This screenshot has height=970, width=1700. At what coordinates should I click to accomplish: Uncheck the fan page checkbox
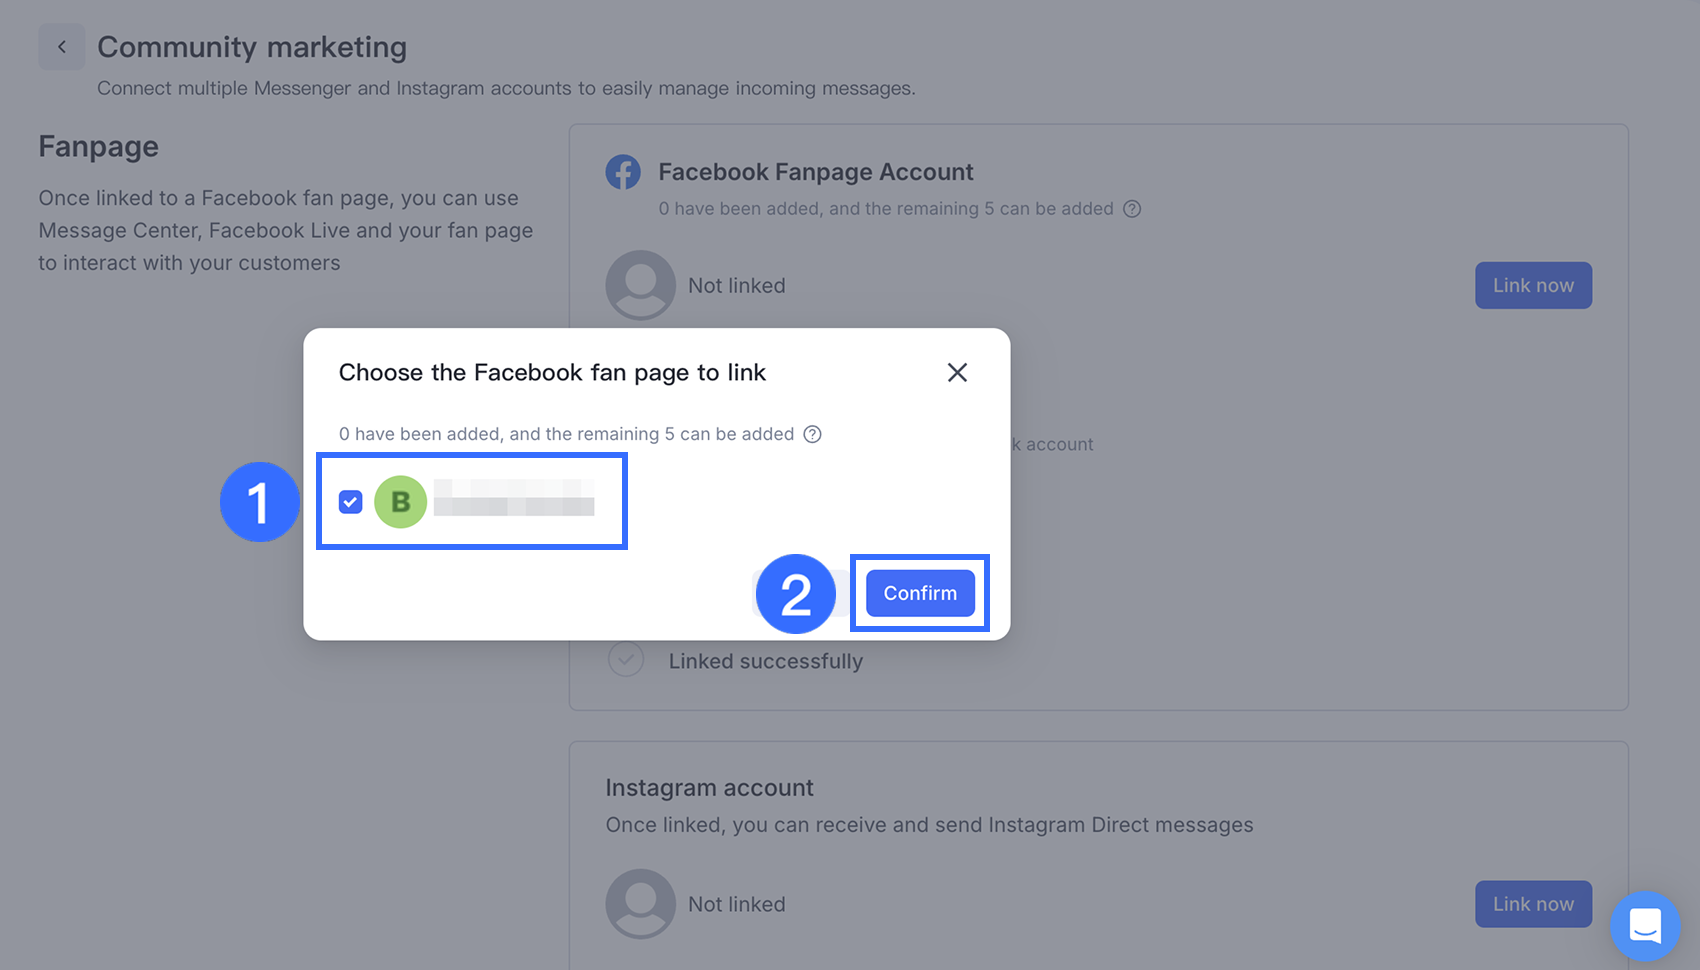[x=350, y=501]
